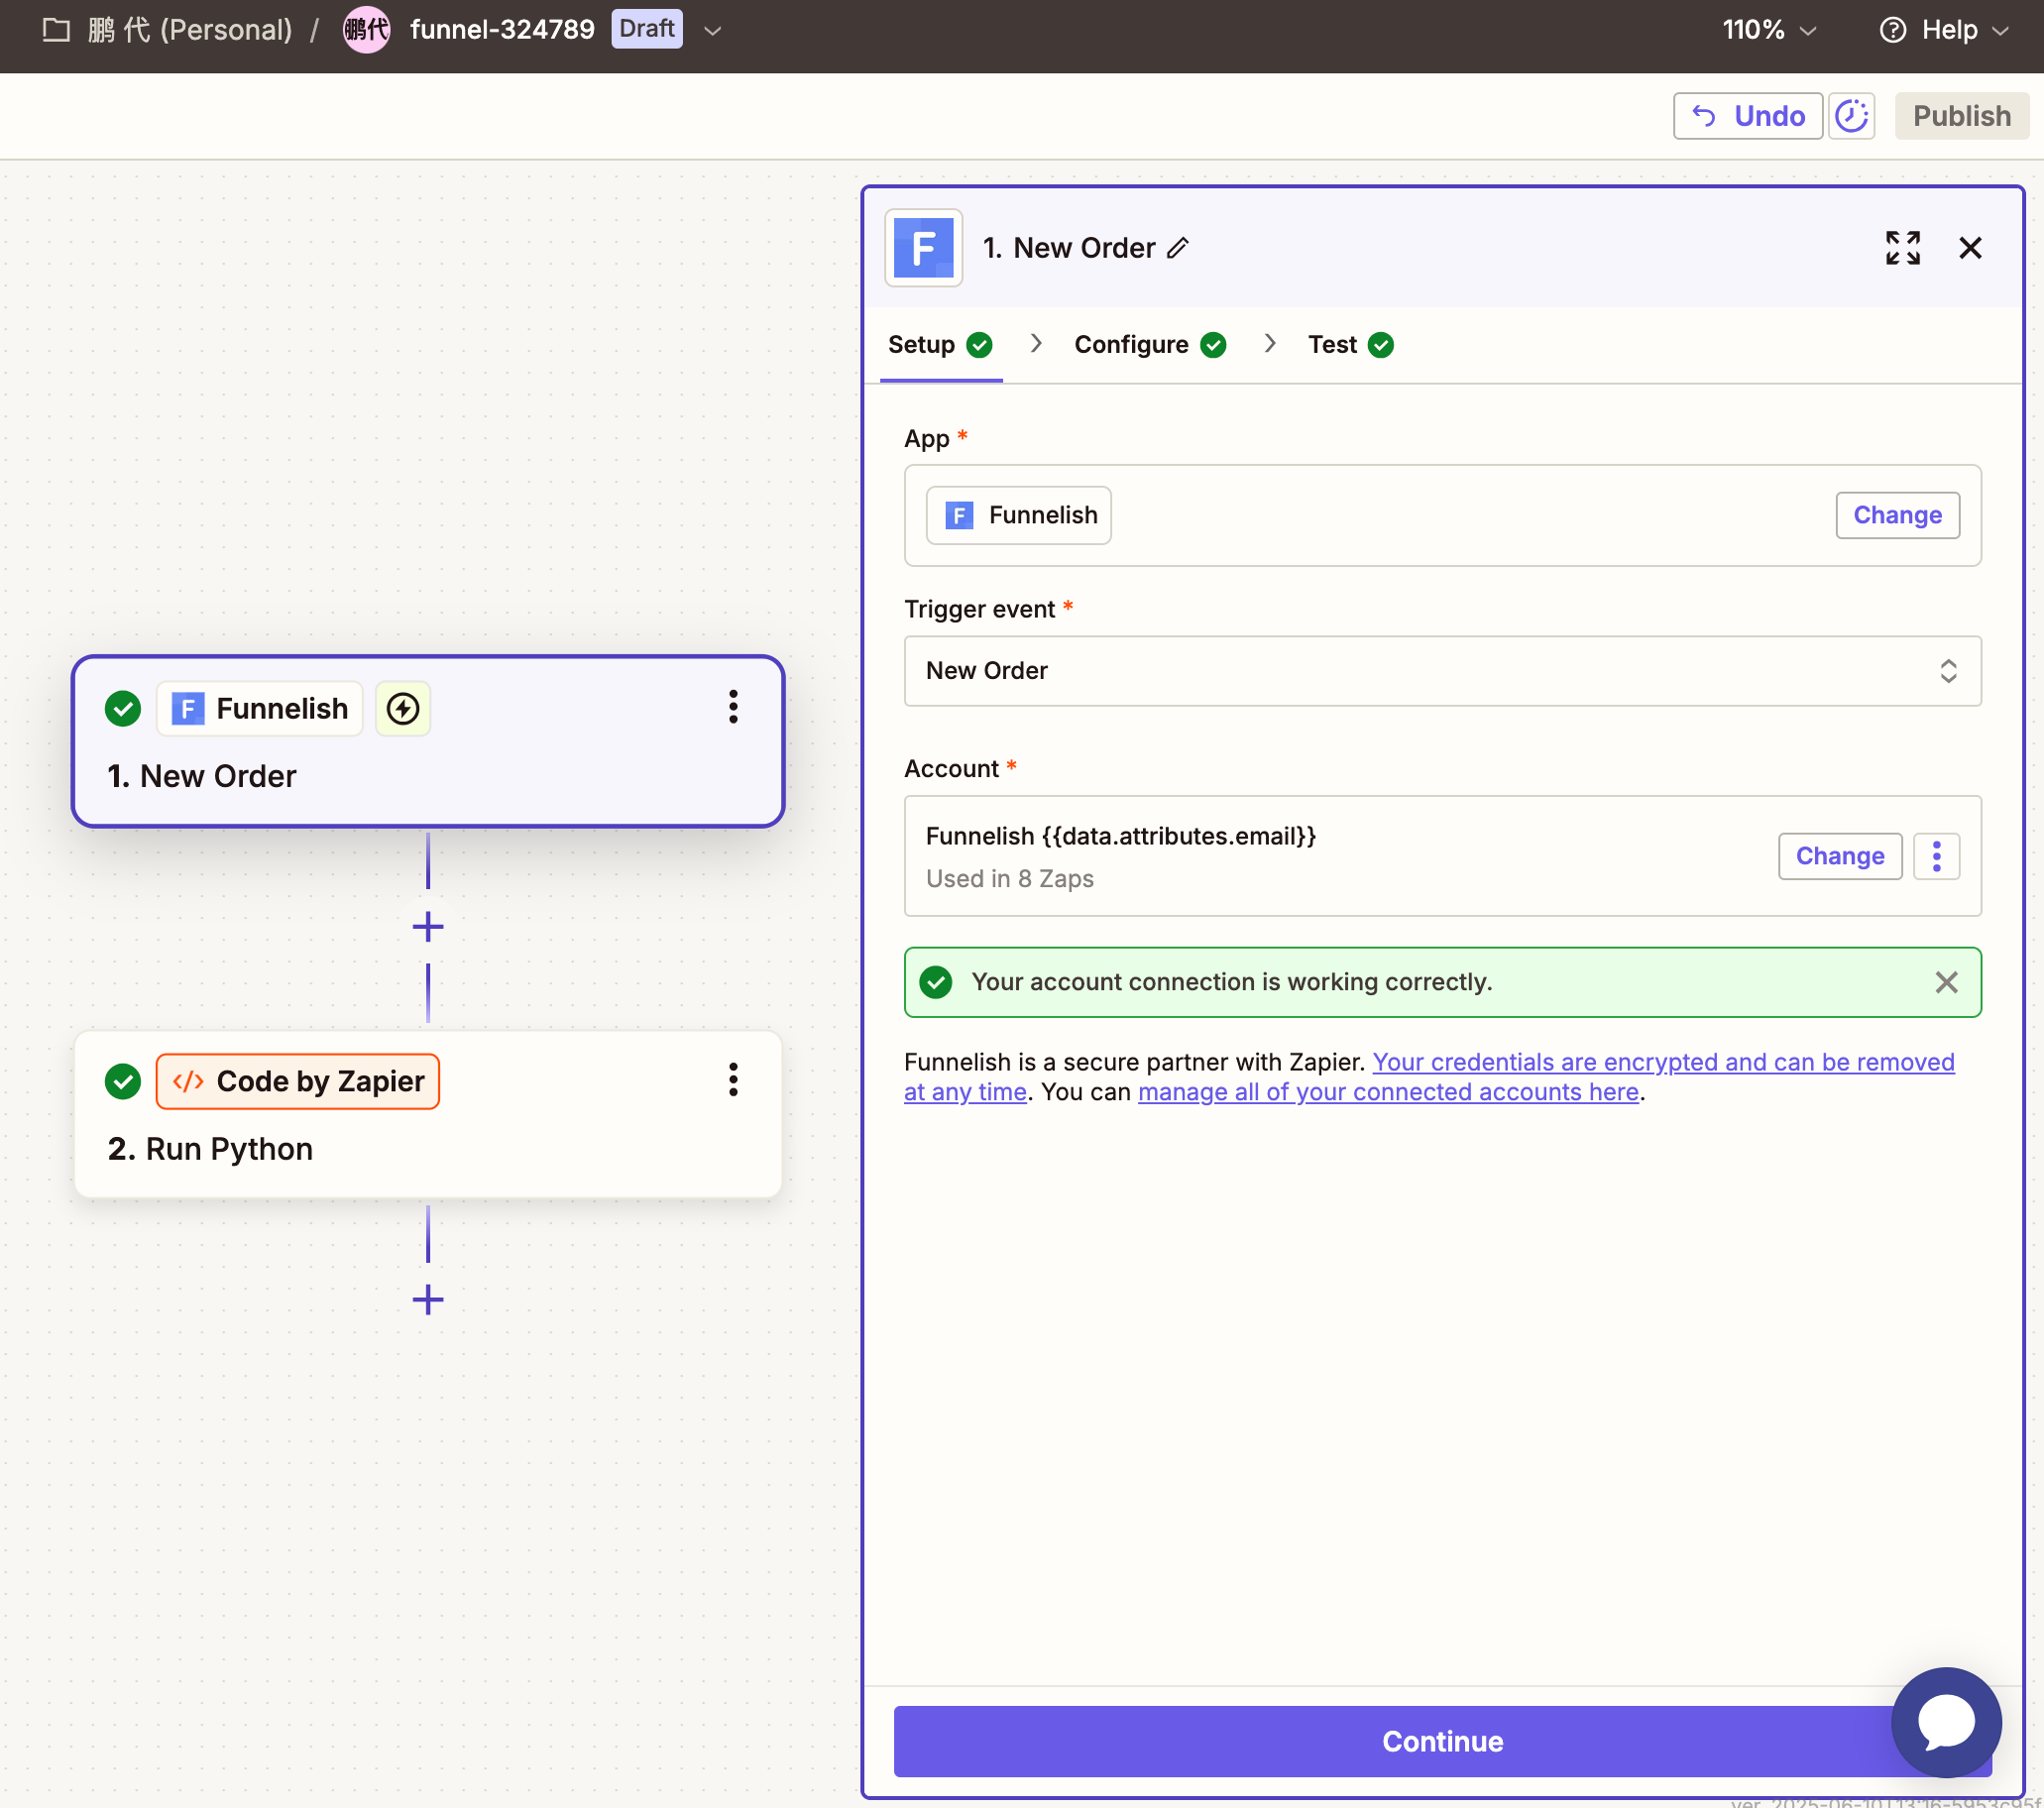Click the 鹏代 (Personal) folder breadcrumb
Screen dimensions: 2044x1808
[190, 30]
